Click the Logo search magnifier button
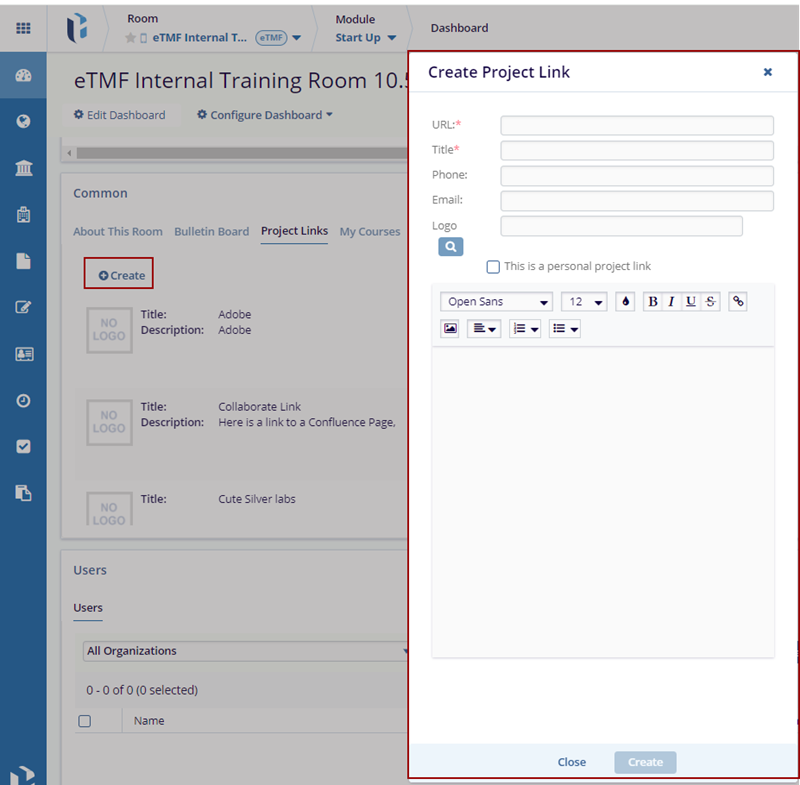 [x=450, y=246]
